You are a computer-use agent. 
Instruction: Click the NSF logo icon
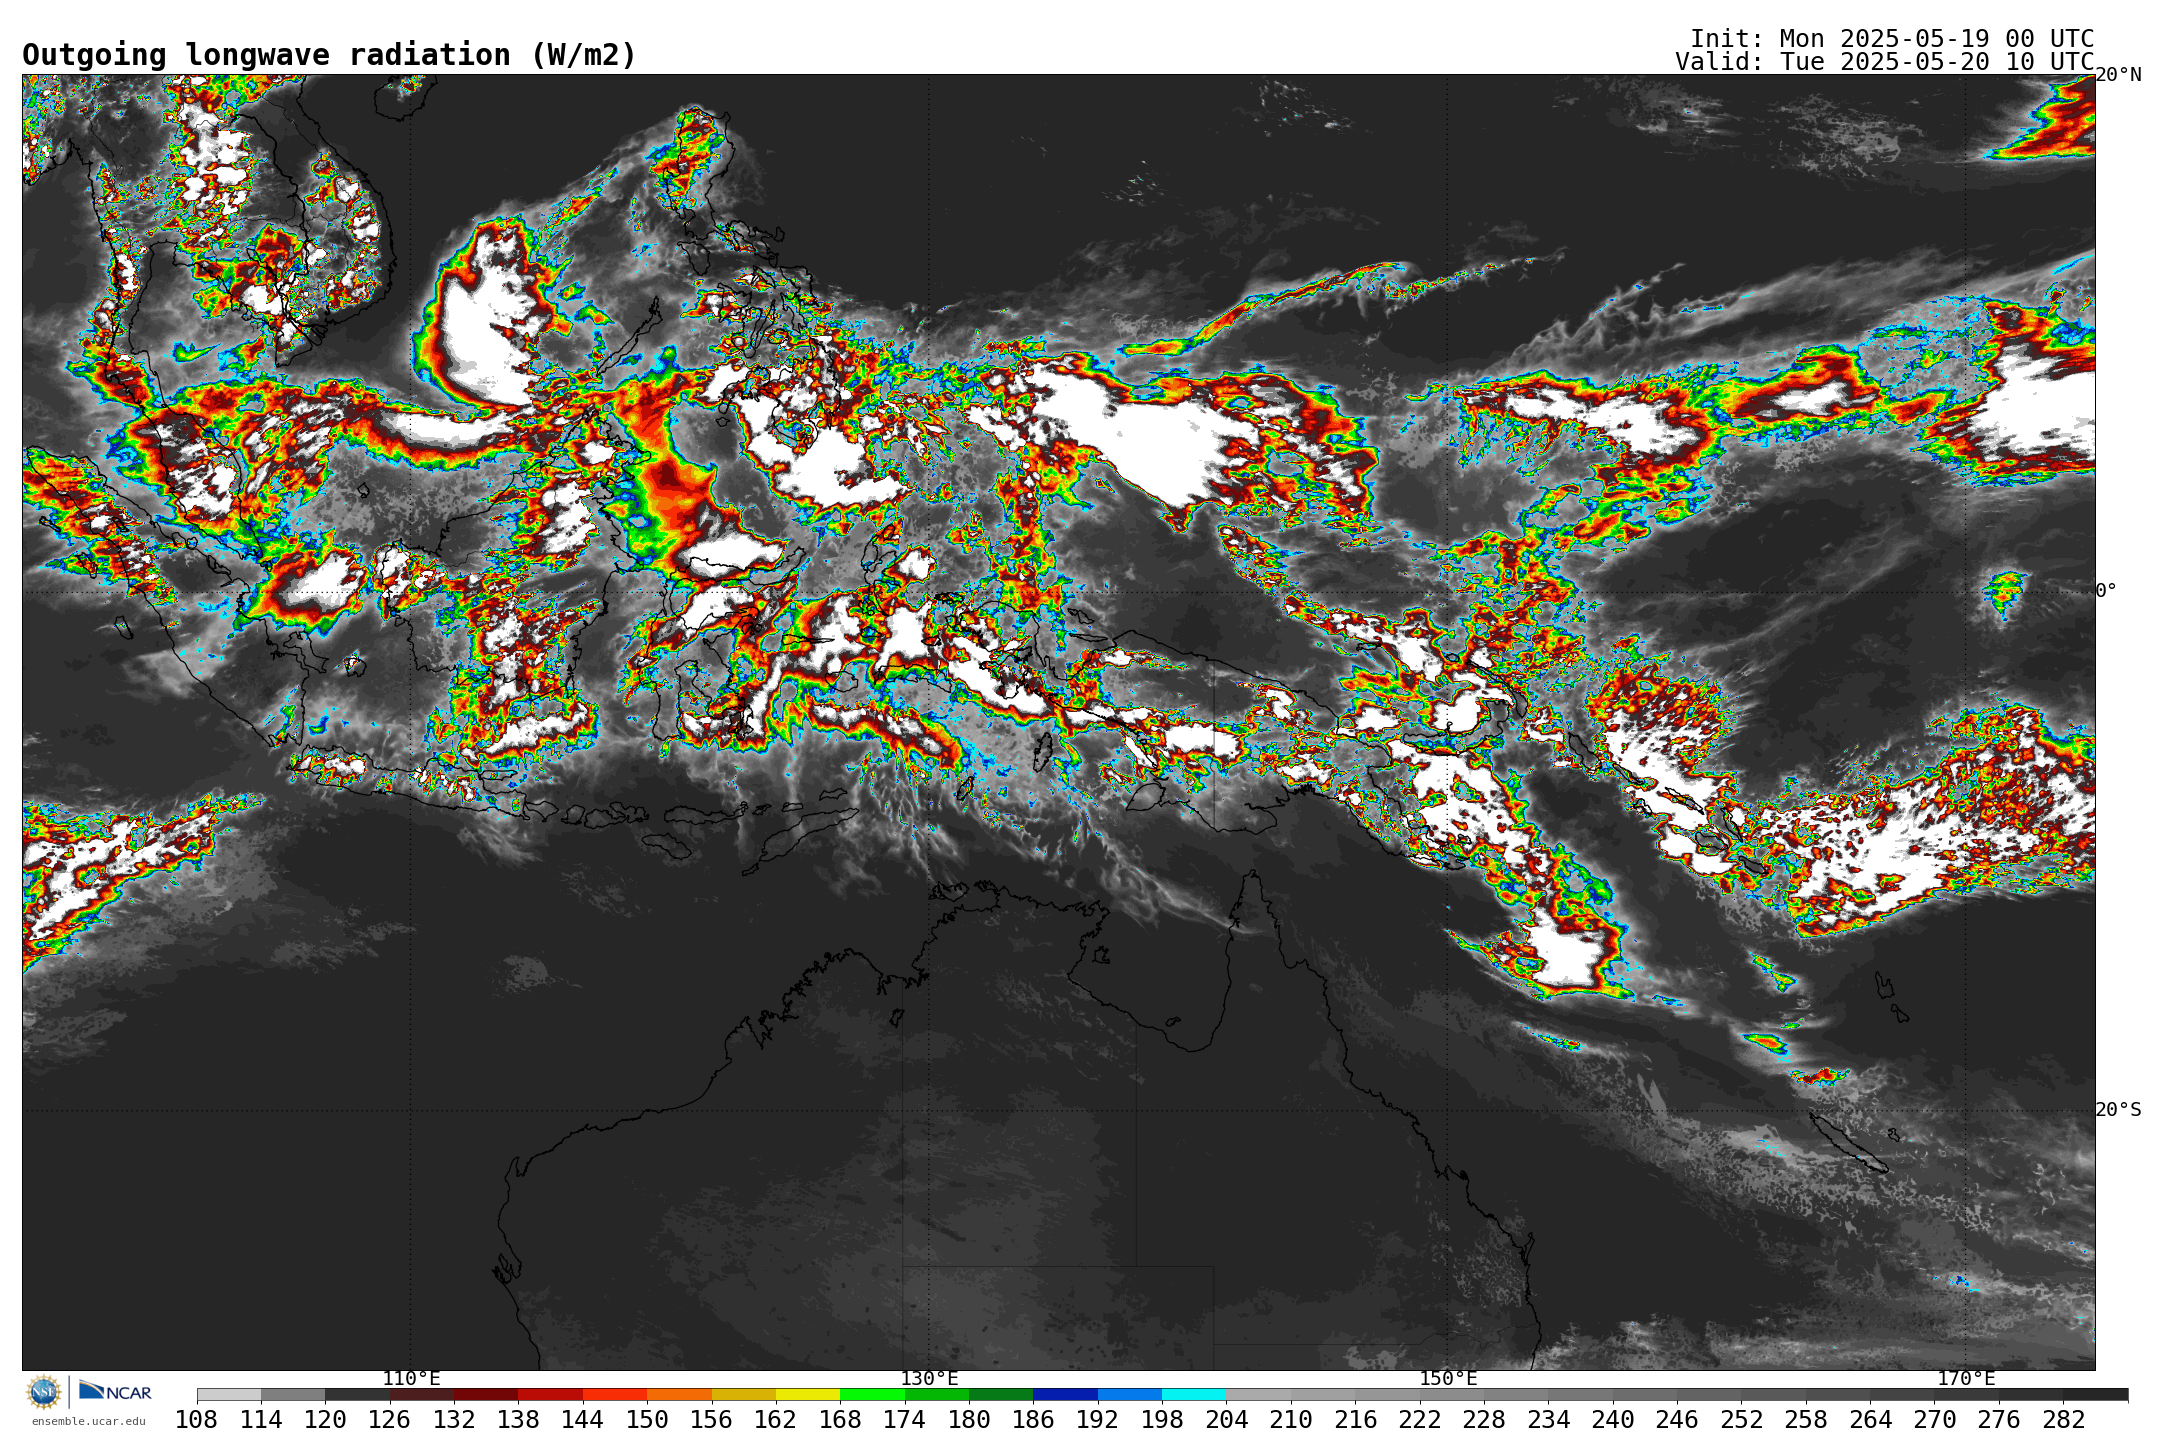pyautogui.click(x=44, y=1391)
